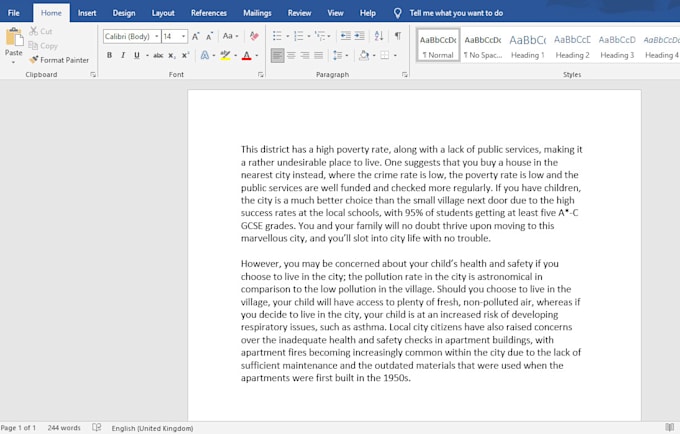Image resolution: width=680 pixels, height=434 pixels.
Task: Increase font size with Grow Font
Action: click(x=196, y=36)
